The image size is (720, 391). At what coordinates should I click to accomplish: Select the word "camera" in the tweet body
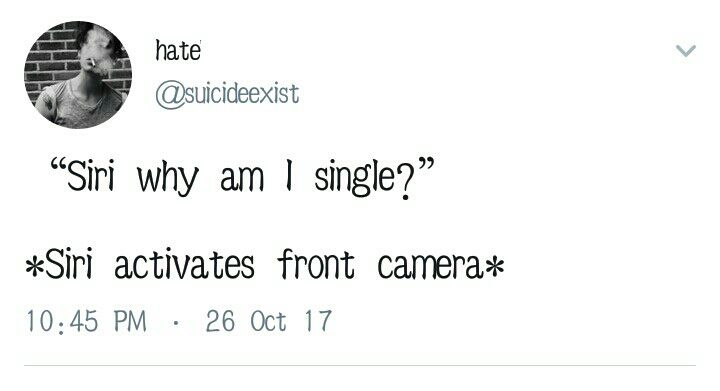pos(430,265)
